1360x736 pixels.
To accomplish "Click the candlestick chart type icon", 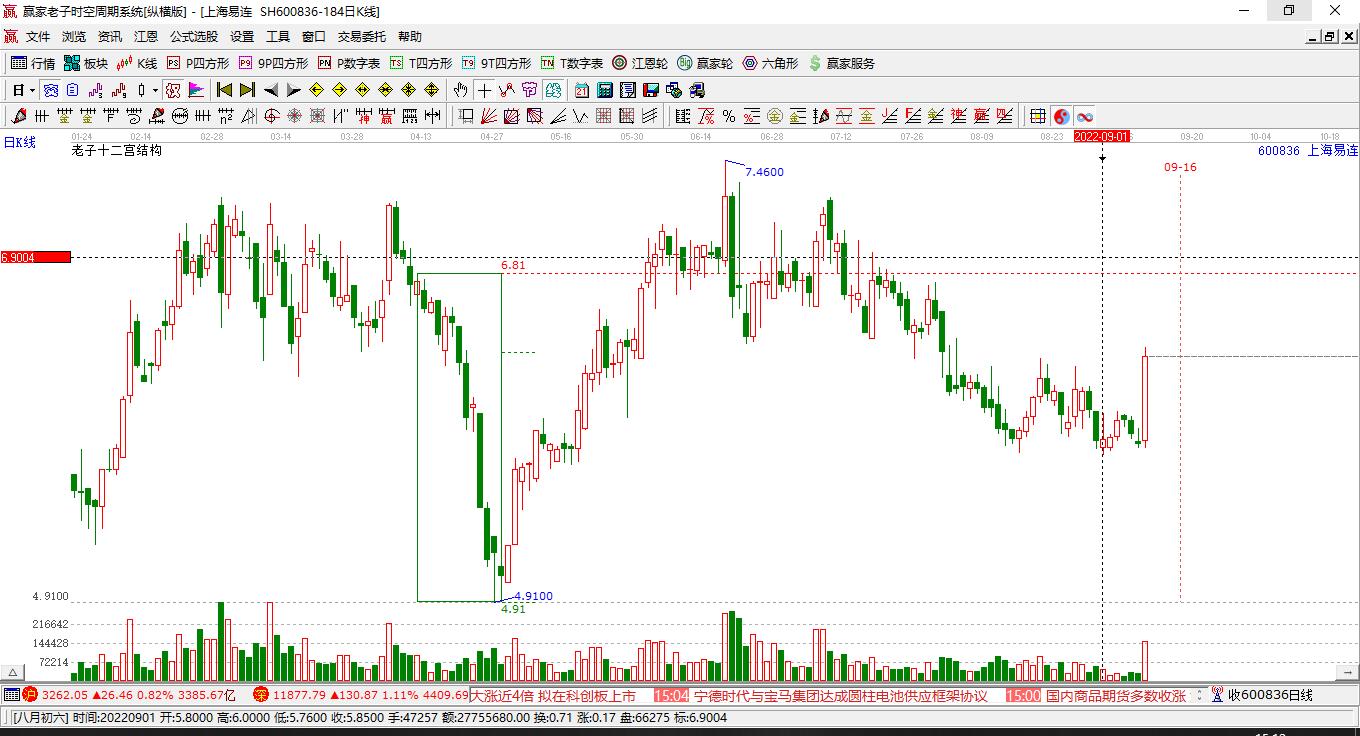I will pos(141,90).
